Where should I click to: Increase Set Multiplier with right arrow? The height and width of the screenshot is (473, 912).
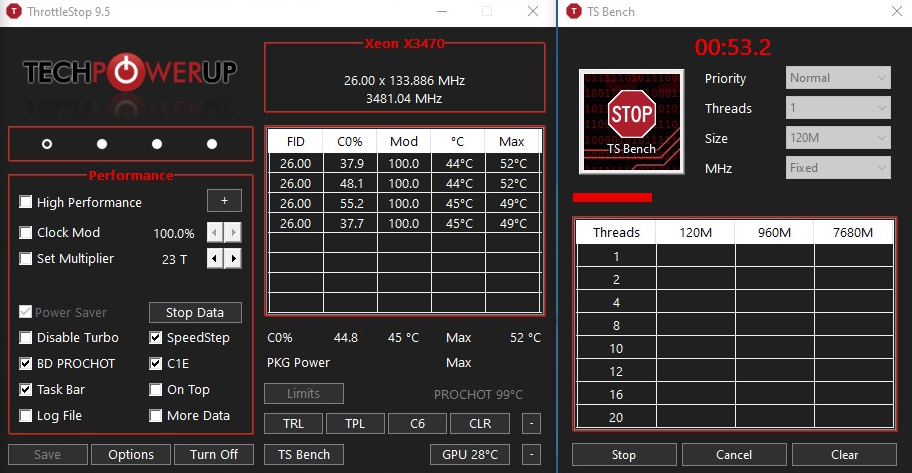[233, 258]
